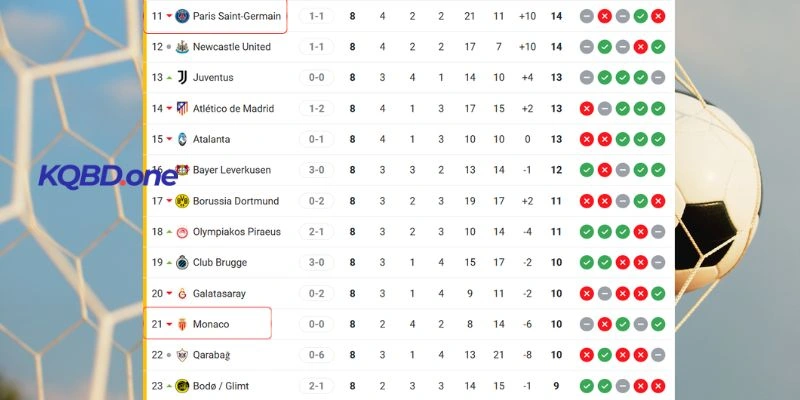This screenshot has height=400, width=800.
Task: Click the KQBD.one site logo
Action: click(107, 177)
